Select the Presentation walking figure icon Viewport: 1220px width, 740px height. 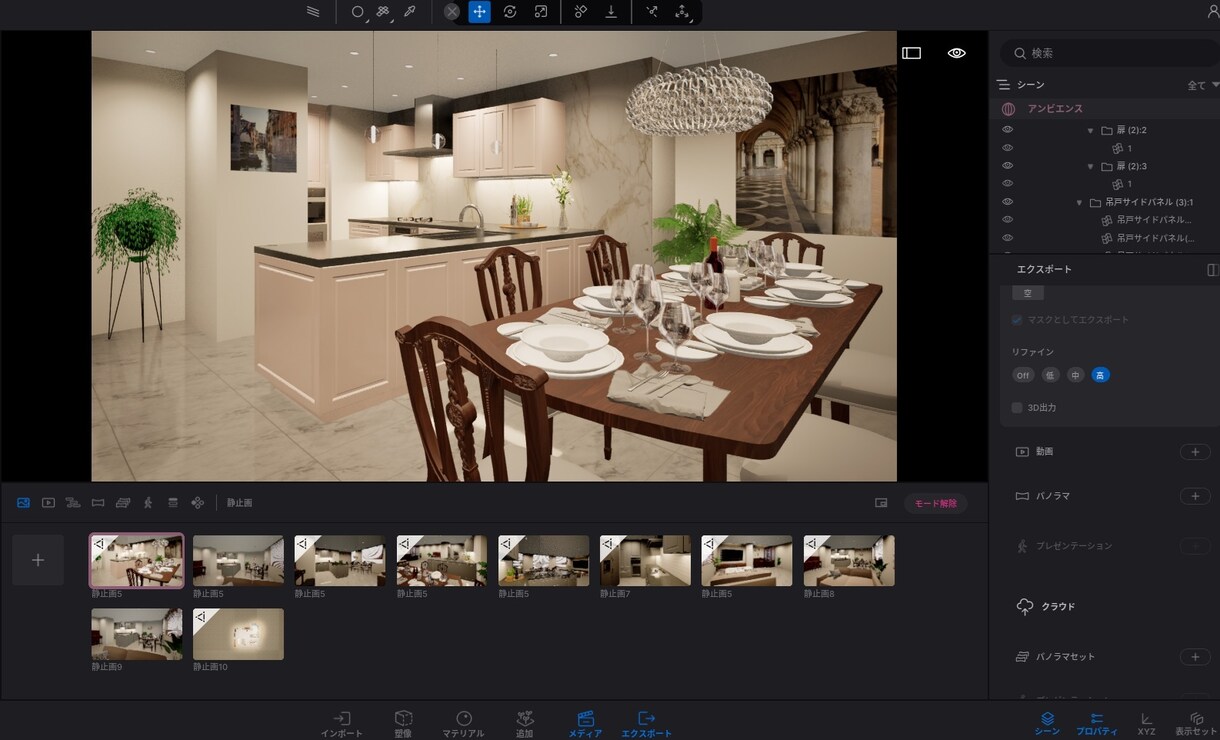(148, 502)
